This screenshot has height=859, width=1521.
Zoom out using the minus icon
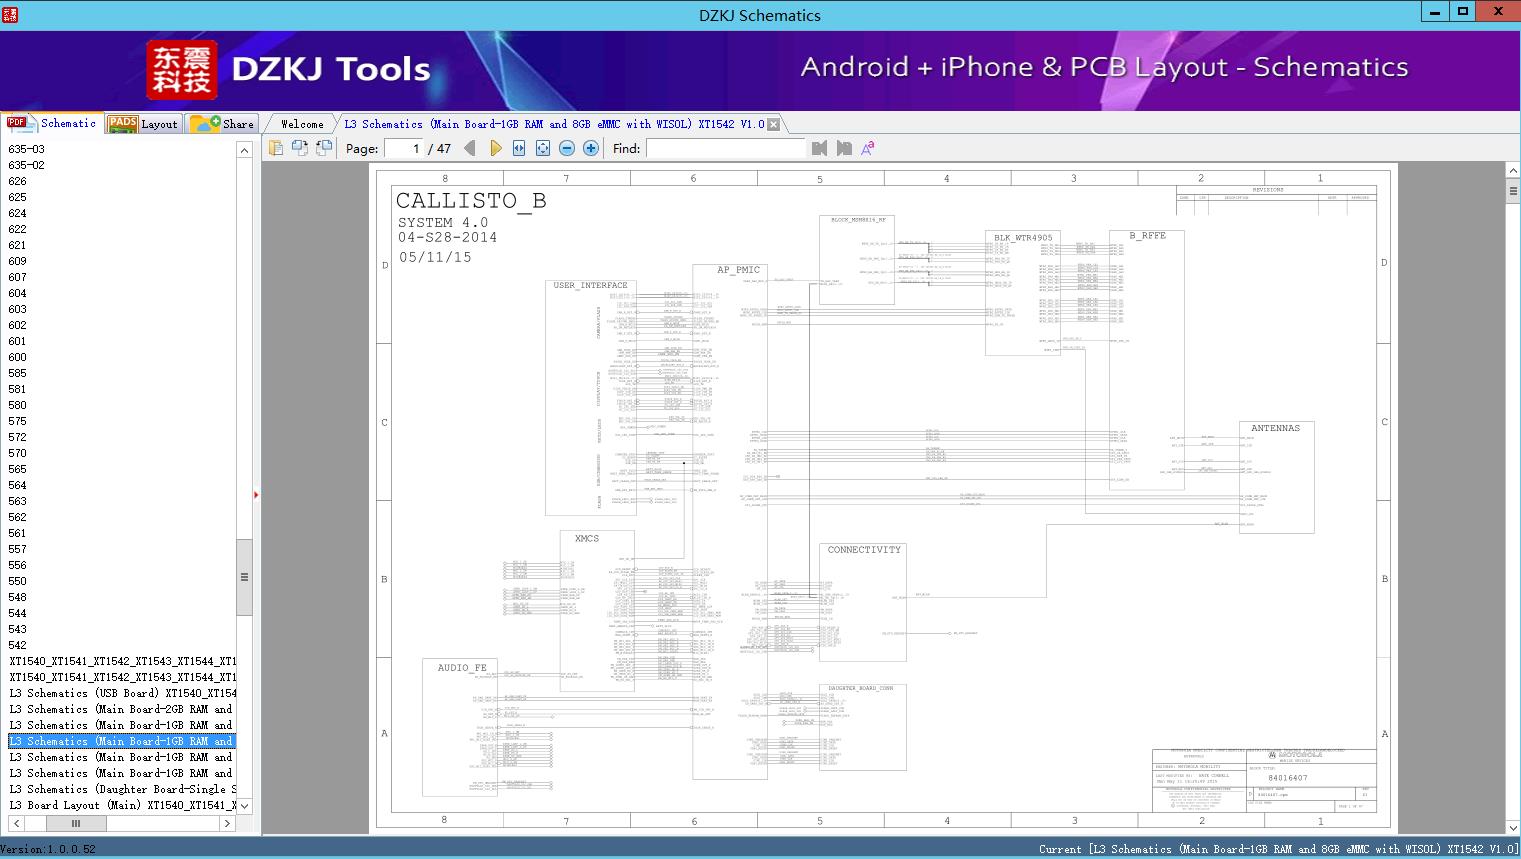pos(566,147)
